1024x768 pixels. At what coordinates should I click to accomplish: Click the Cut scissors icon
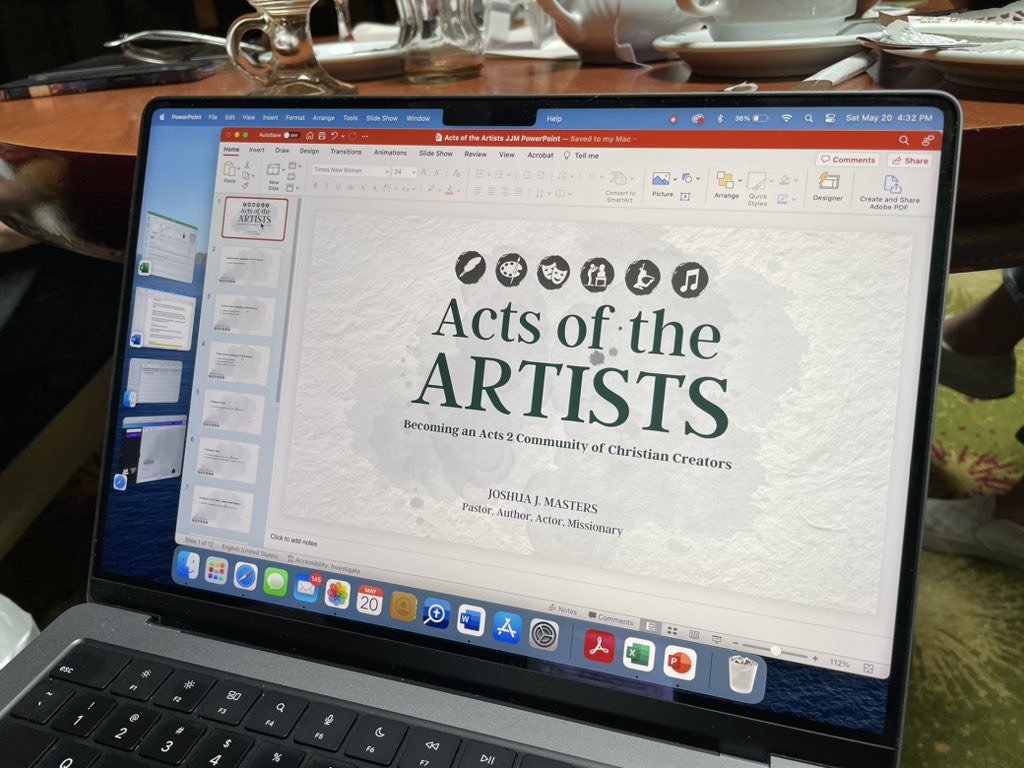pos(246,165)
